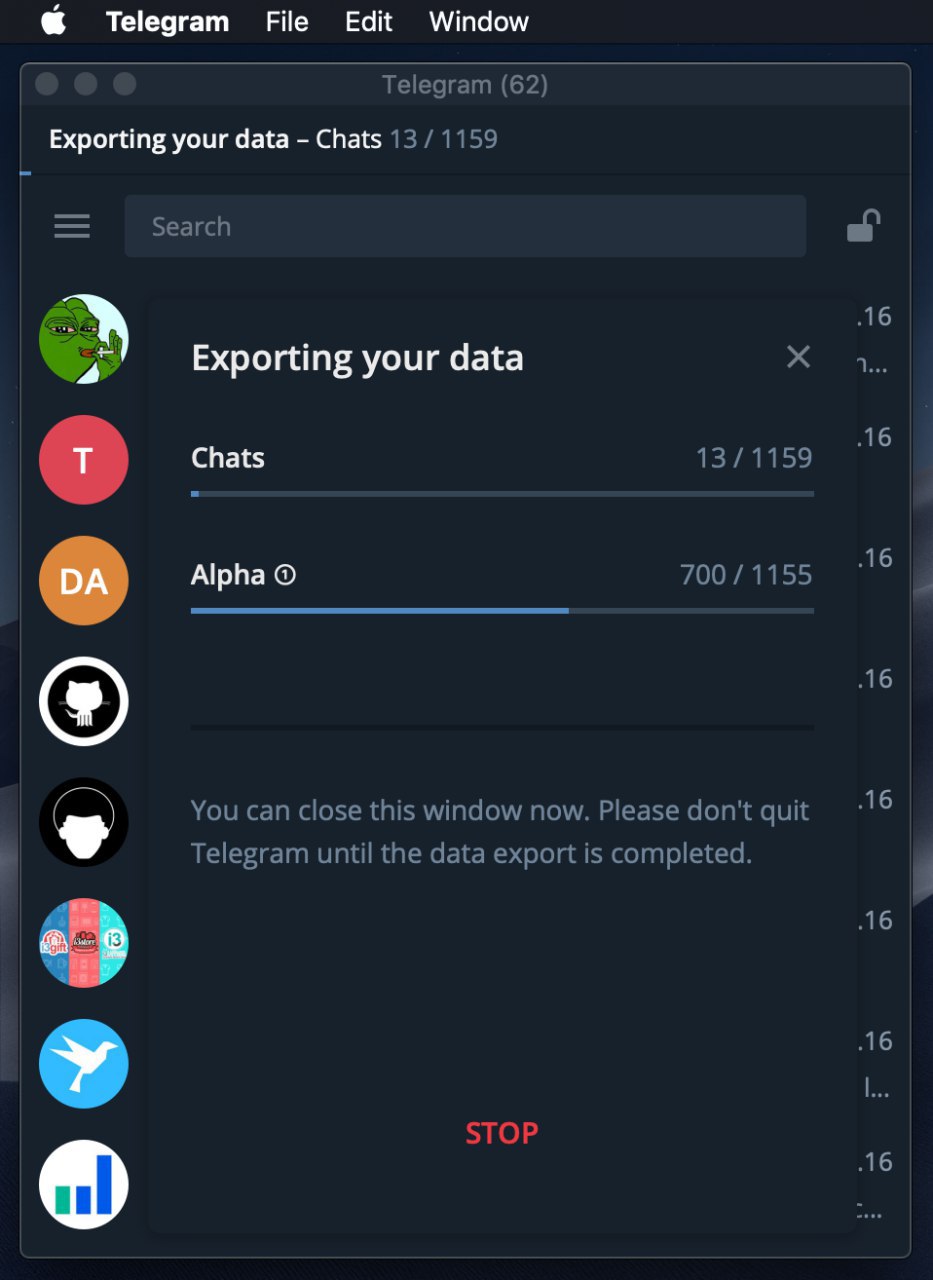Click inside the Search field
This screenshot has width=933, height=1280.
pyautogui.click(x=465, y=227)
